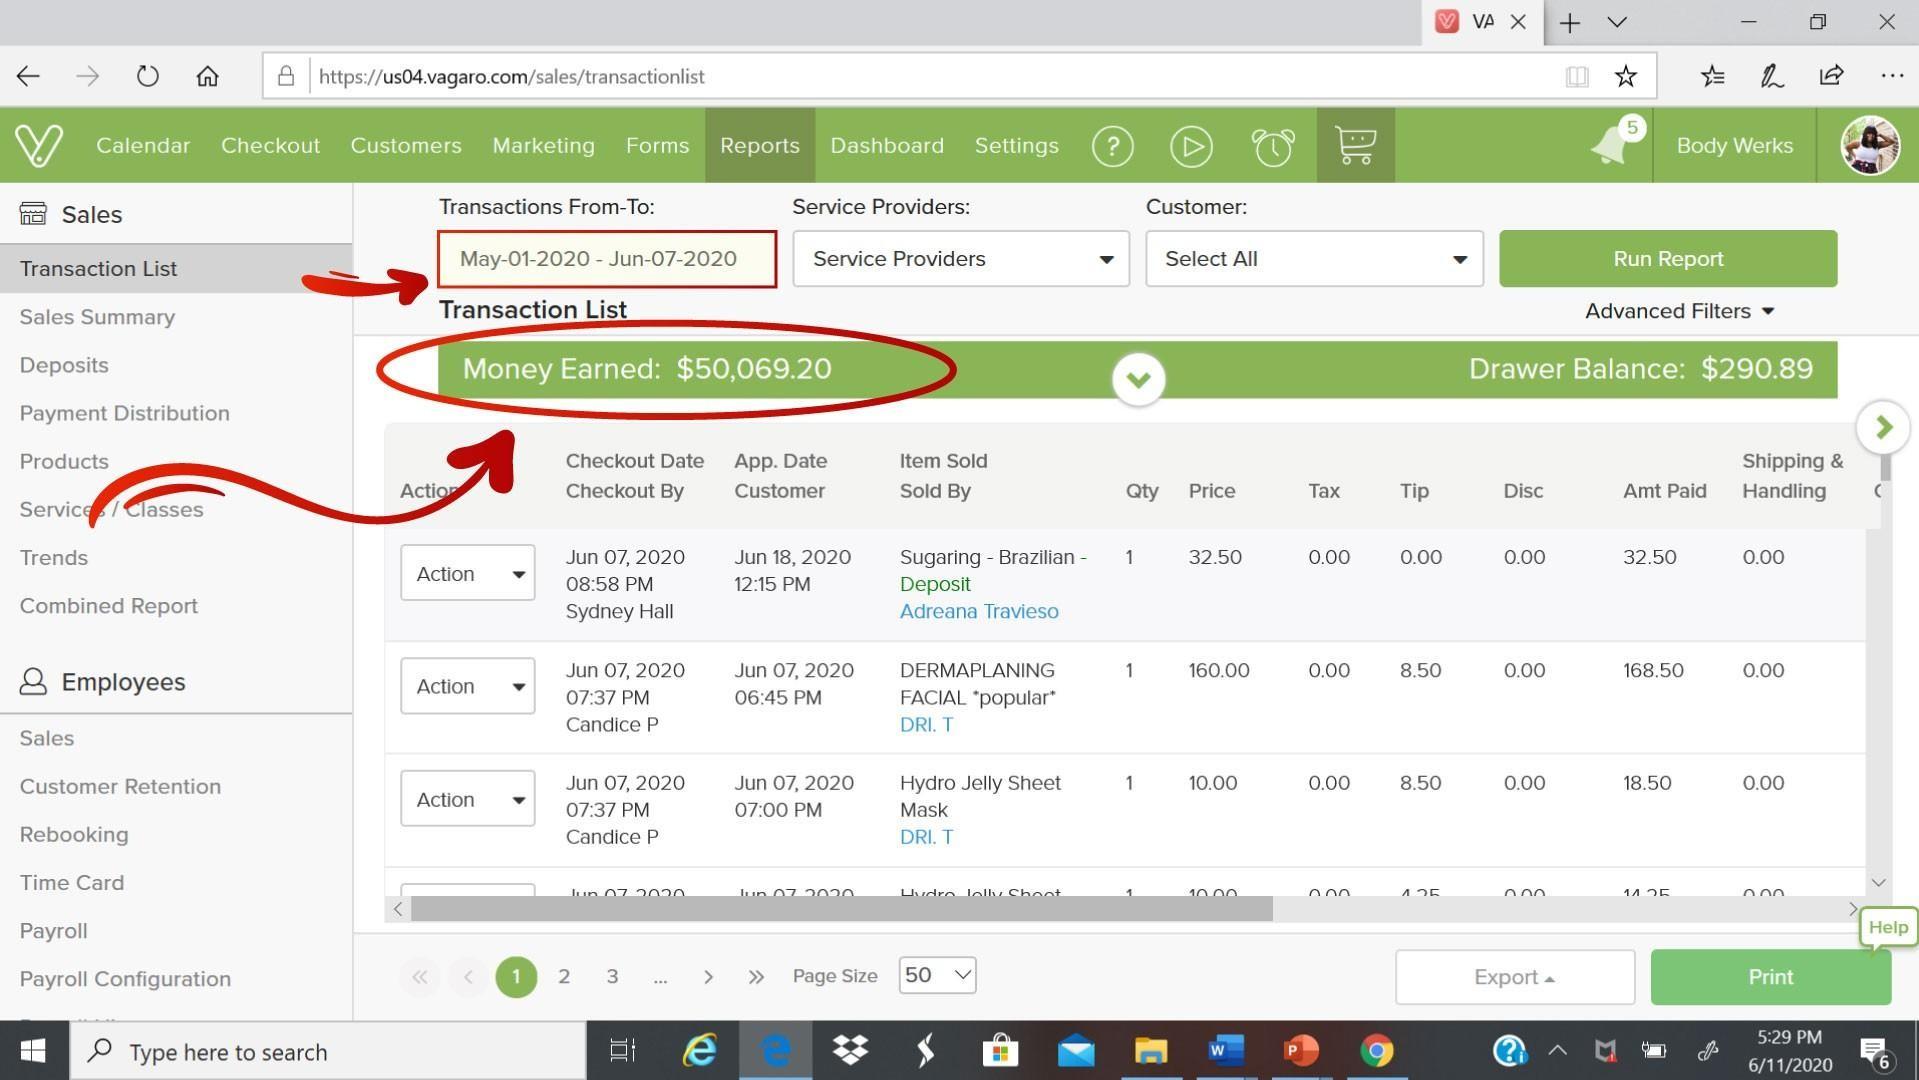Open the Windows Start menu
Image resolution: width=1919 pixels, height=1080 pixels.
coord(33,1051)
